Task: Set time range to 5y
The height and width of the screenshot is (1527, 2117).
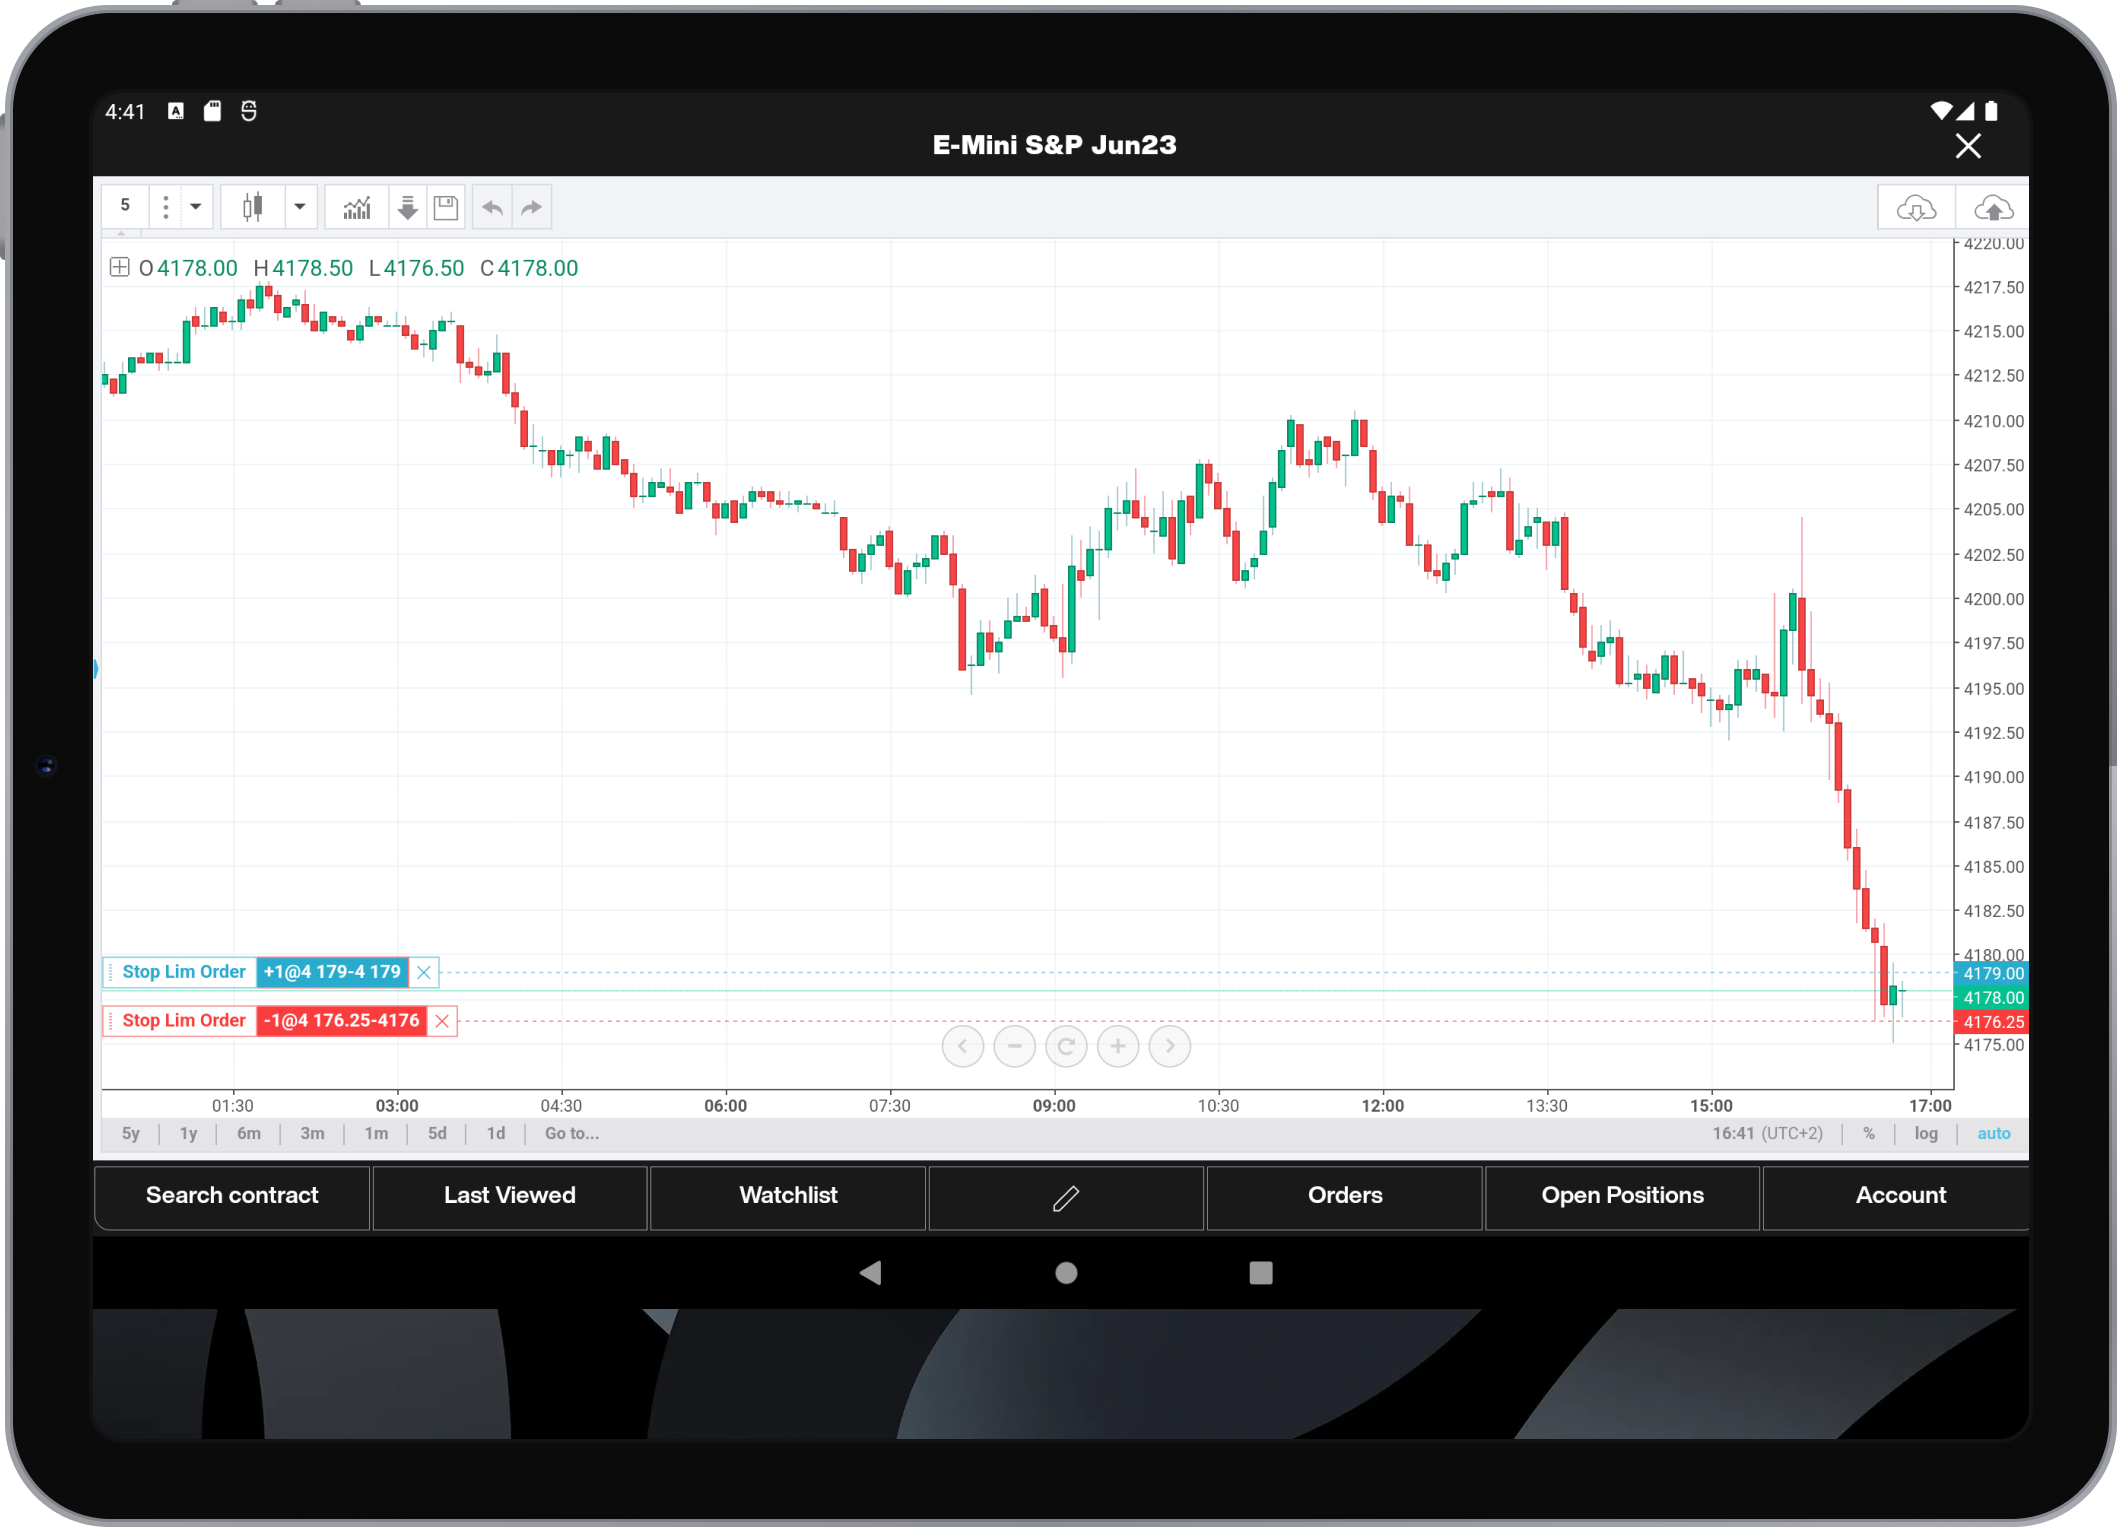Action: click(x=131, y=1134)
